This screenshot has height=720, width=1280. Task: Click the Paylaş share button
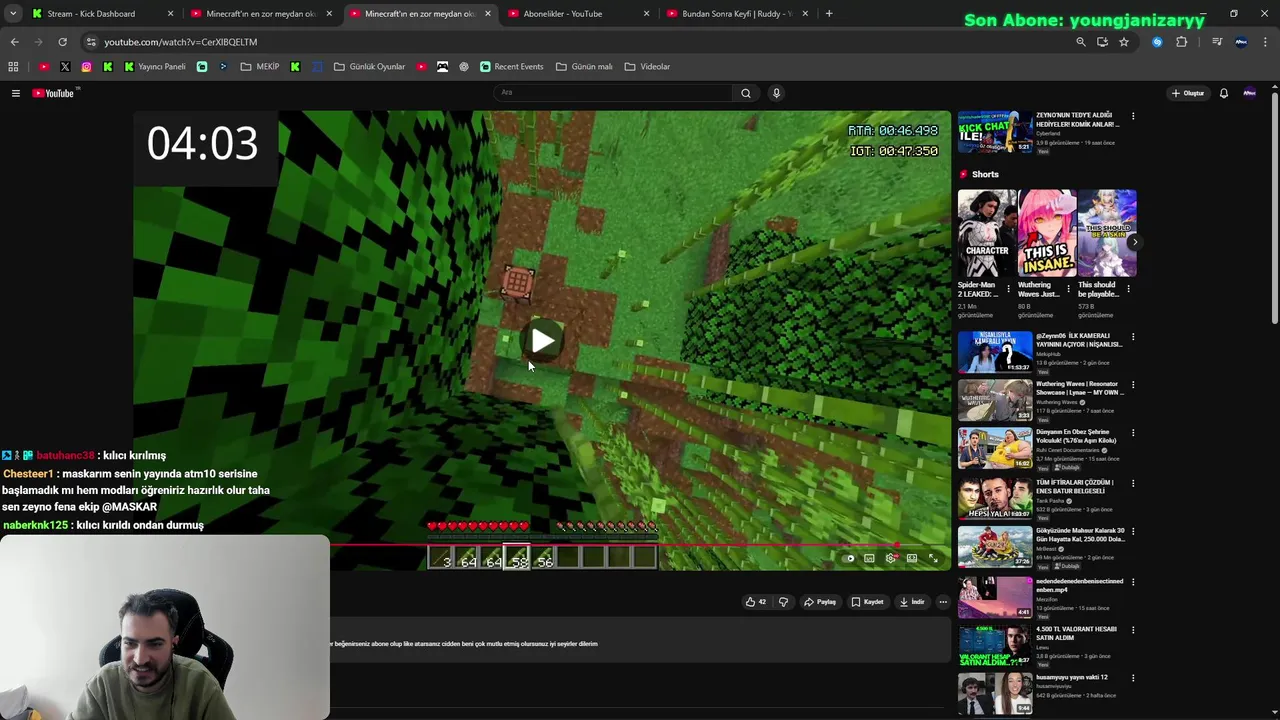[x=820, y=602]
